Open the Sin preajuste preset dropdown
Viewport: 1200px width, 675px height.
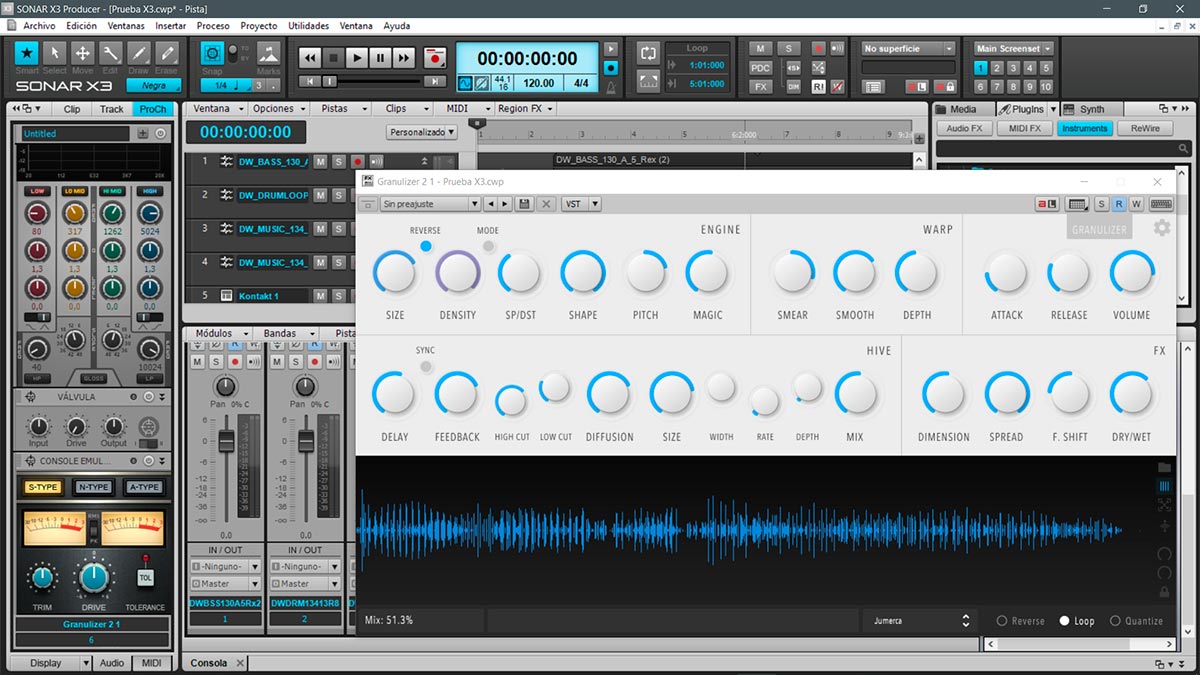pos(430,204)
